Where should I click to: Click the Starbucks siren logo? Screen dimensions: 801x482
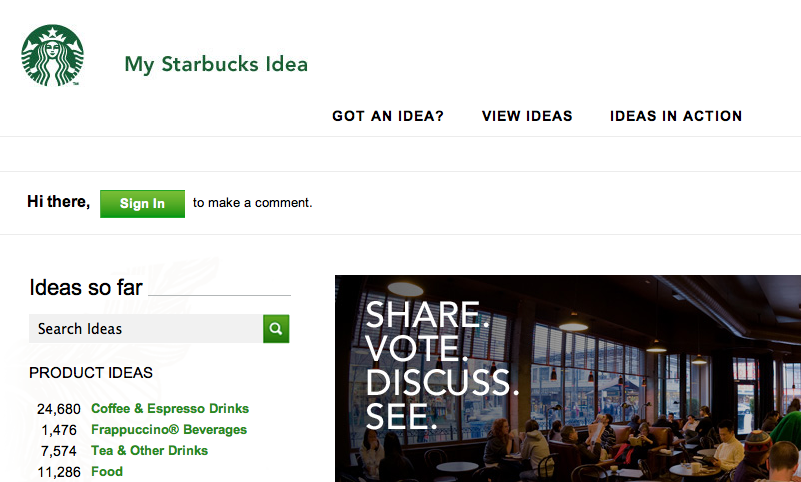click(52, 55)
